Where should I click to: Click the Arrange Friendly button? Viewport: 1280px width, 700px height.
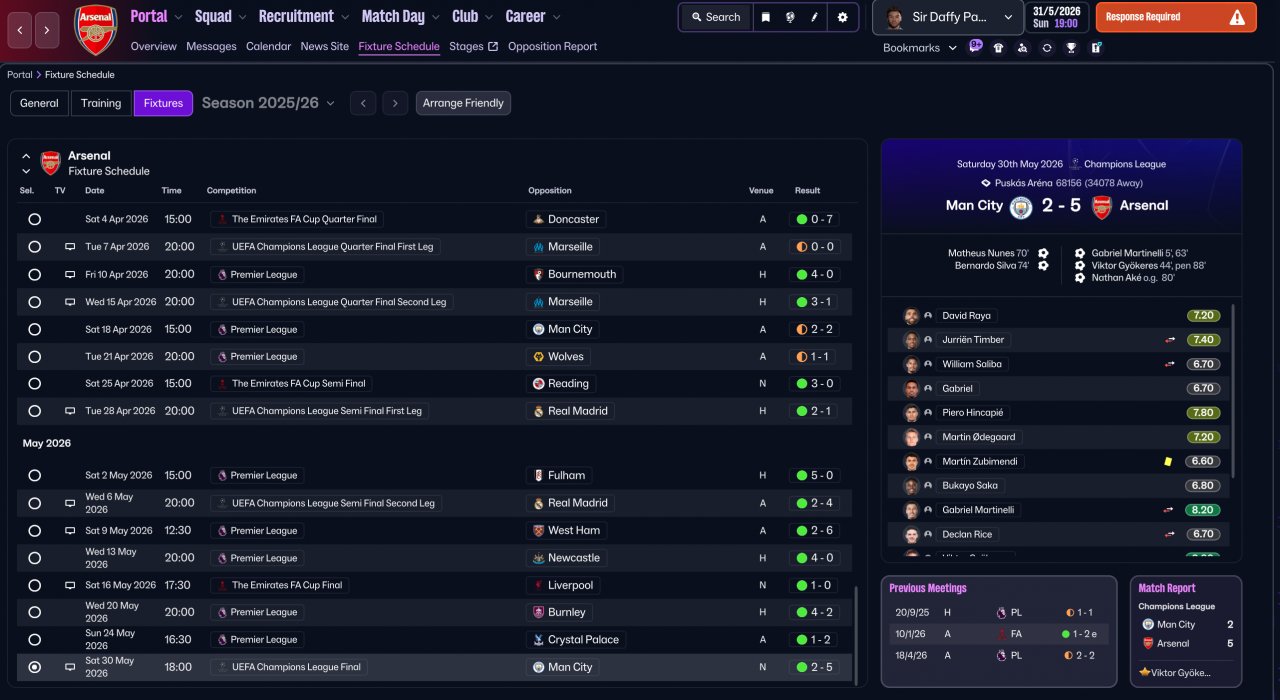[463, 103]
